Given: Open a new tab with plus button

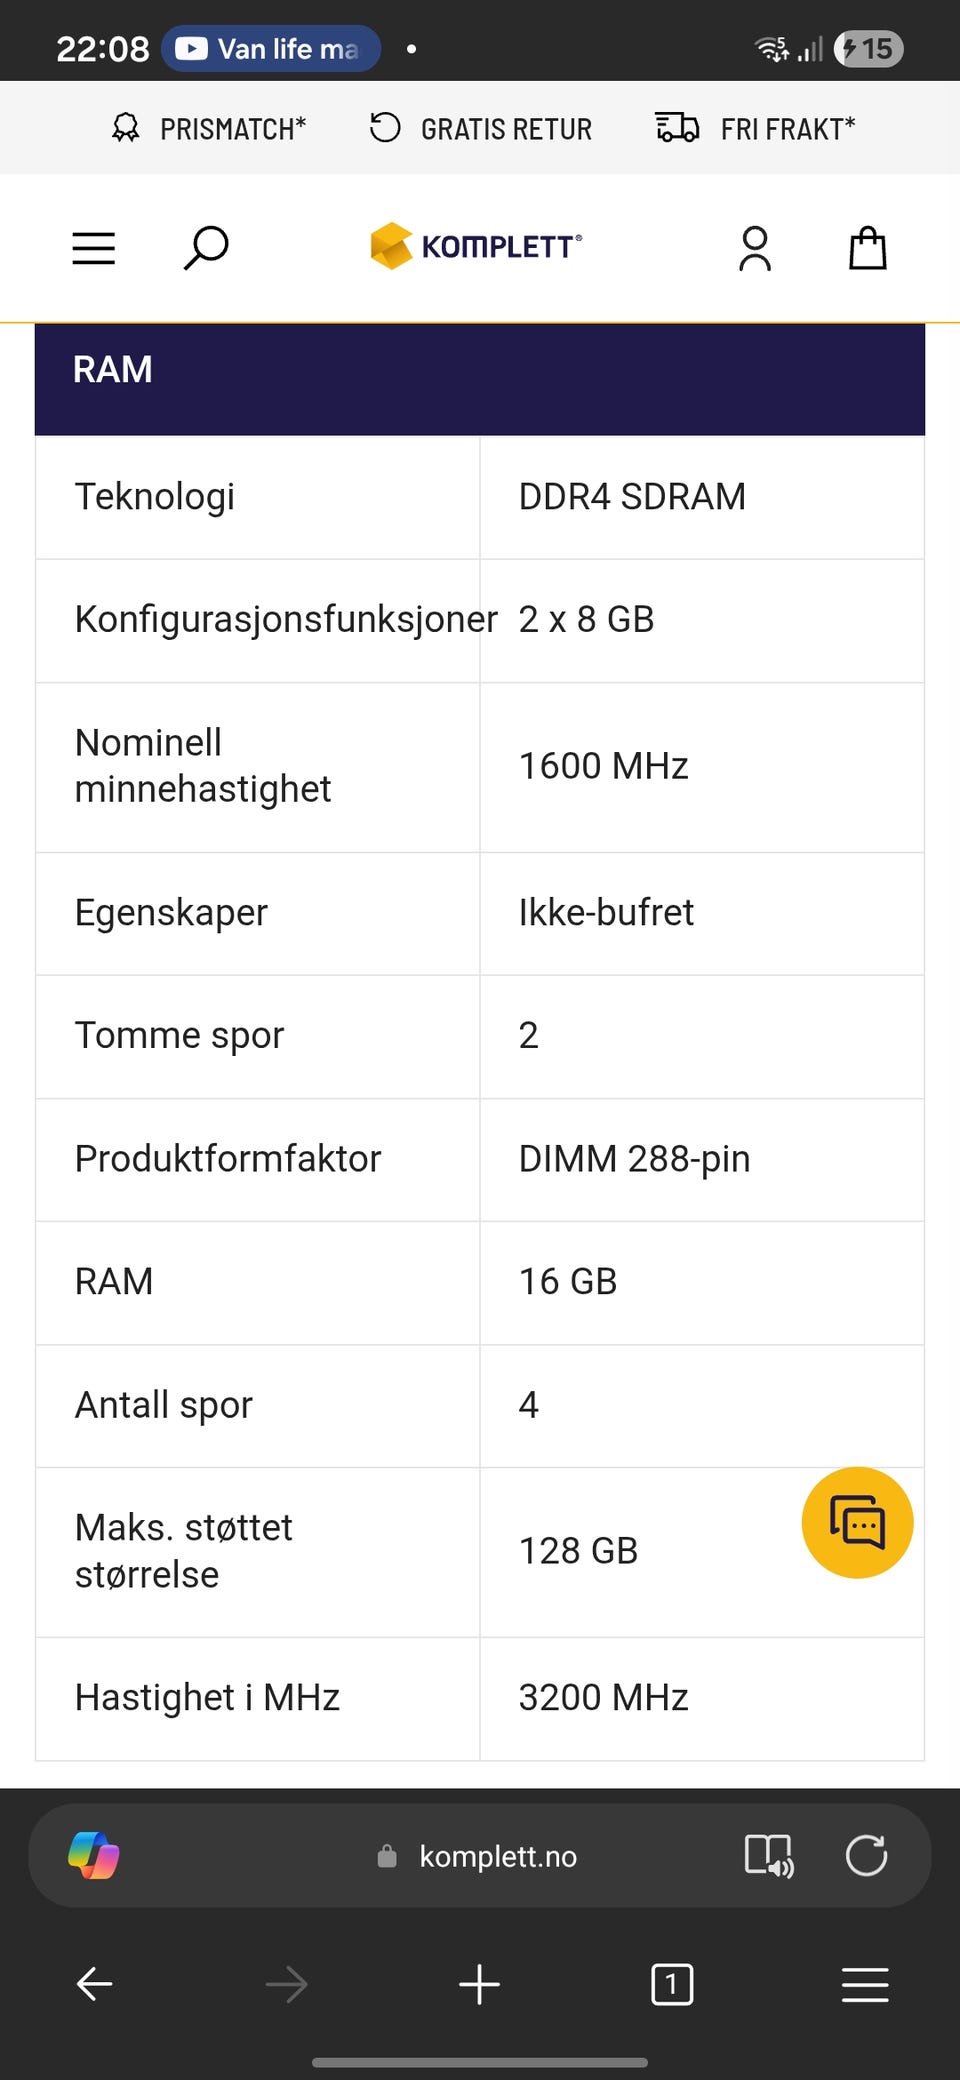Looking at the screenshot, I should coord(479,1984).
